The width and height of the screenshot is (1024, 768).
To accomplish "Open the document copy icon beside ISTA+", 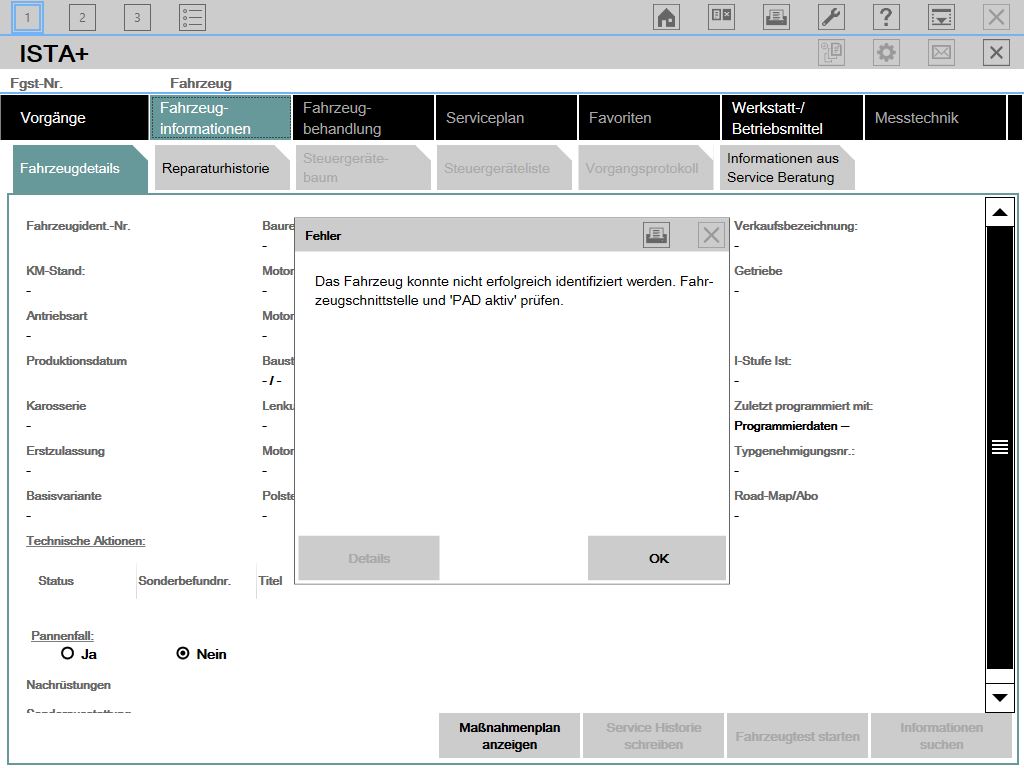I will 831,53.
